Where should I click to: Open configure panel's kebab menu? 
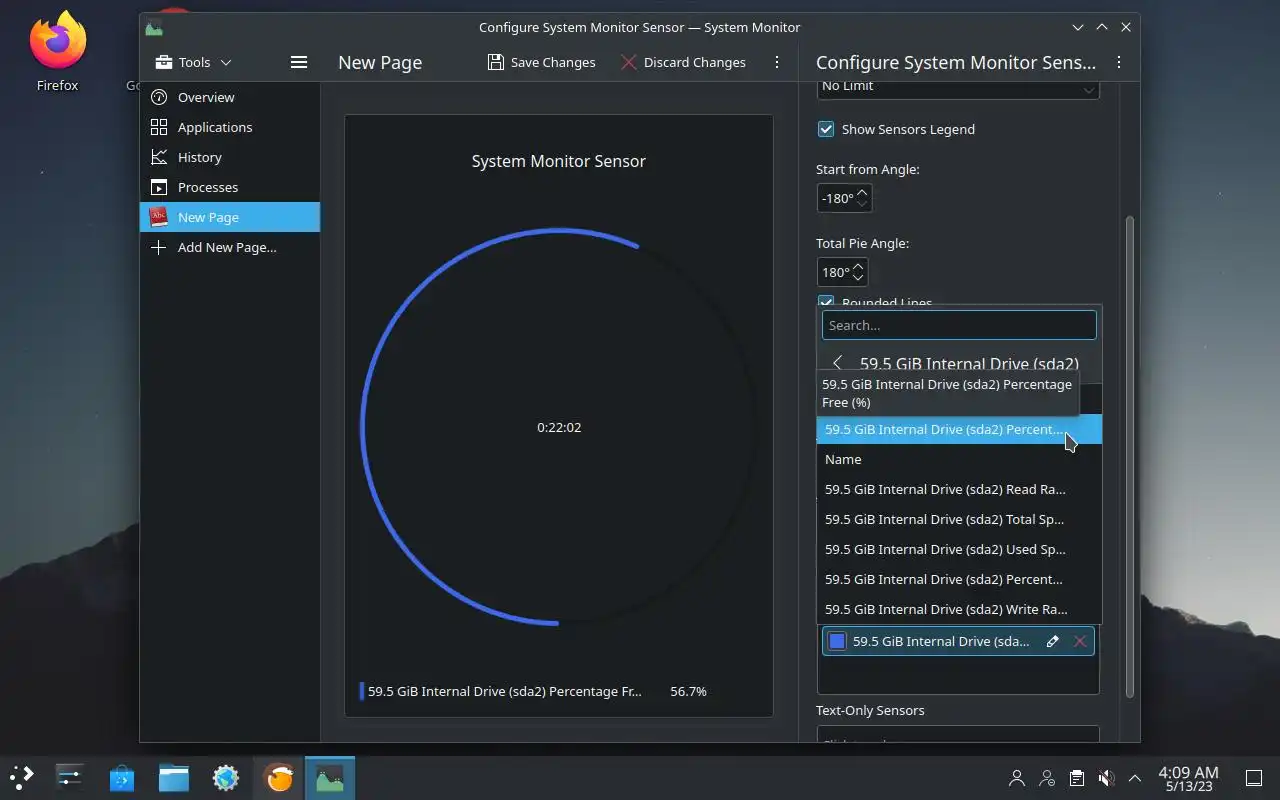coord(1119,62)
